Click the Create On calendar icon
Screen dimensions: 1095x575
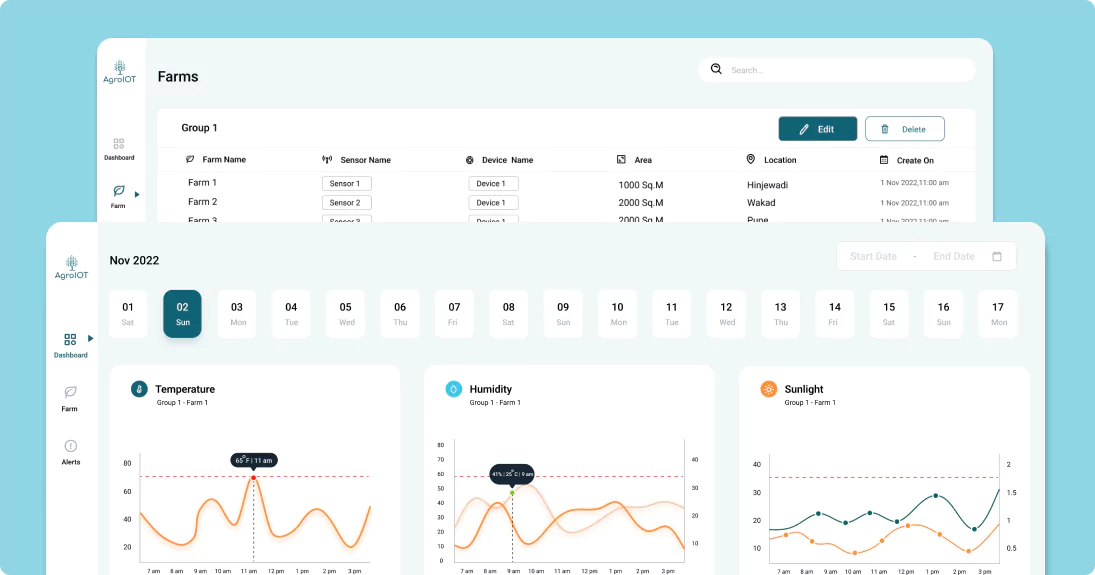tap(883, 160)
